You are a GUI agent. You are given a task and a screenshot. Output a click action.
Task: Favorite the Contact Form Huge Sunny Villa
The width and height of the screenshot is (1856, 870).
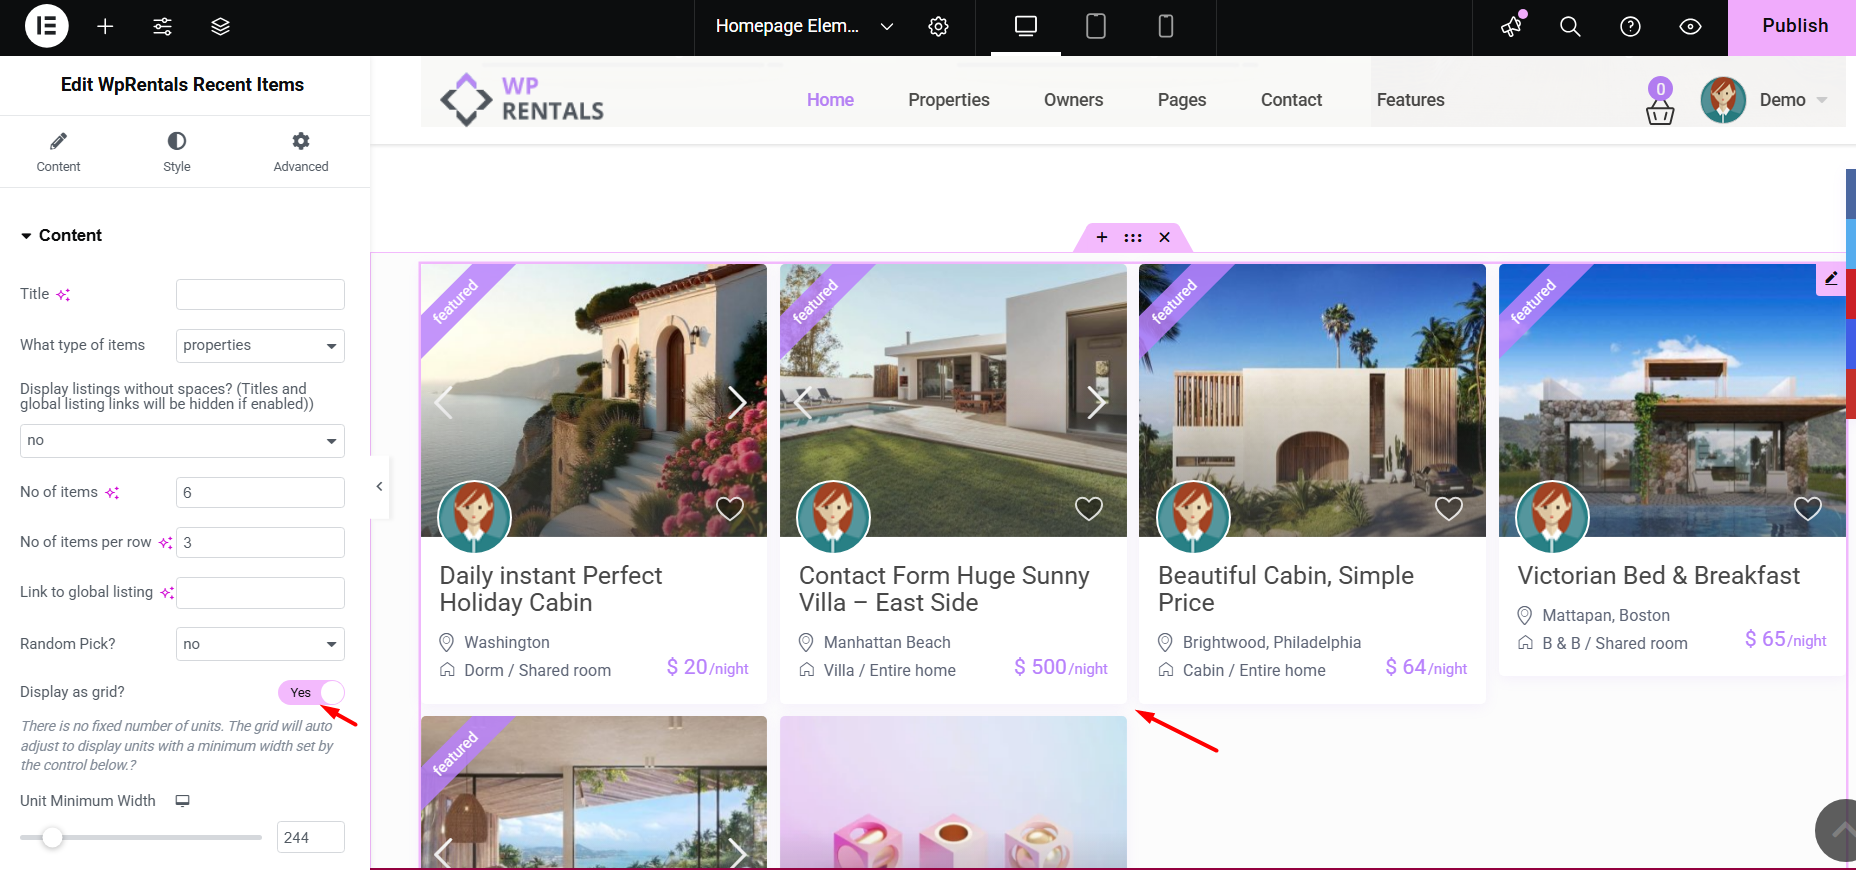1089,508
